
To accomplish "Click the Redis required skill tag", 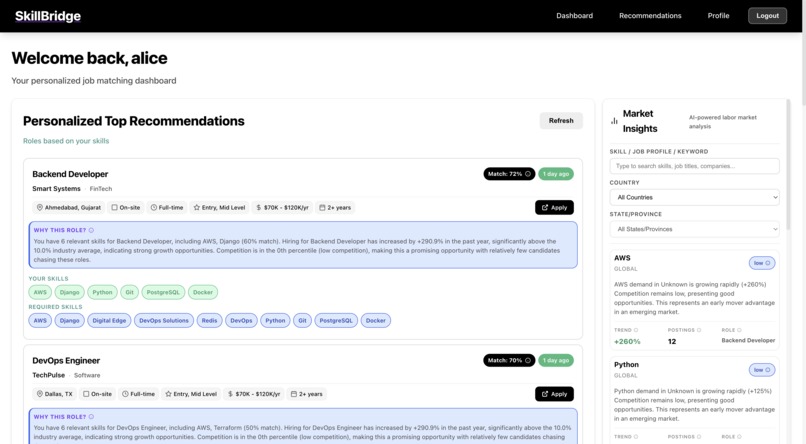I will [209, 321].
